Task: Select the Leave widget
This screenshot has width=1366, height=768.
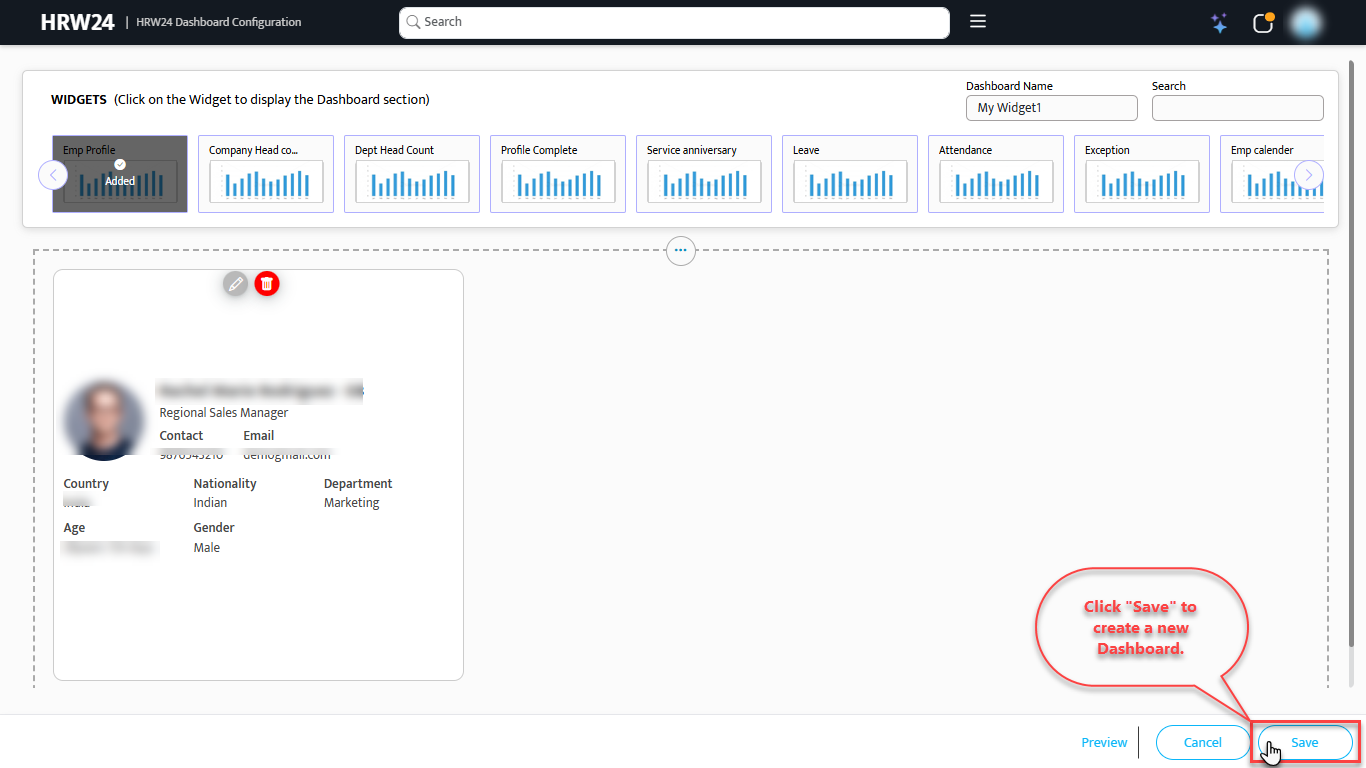Action: (849, 174)
